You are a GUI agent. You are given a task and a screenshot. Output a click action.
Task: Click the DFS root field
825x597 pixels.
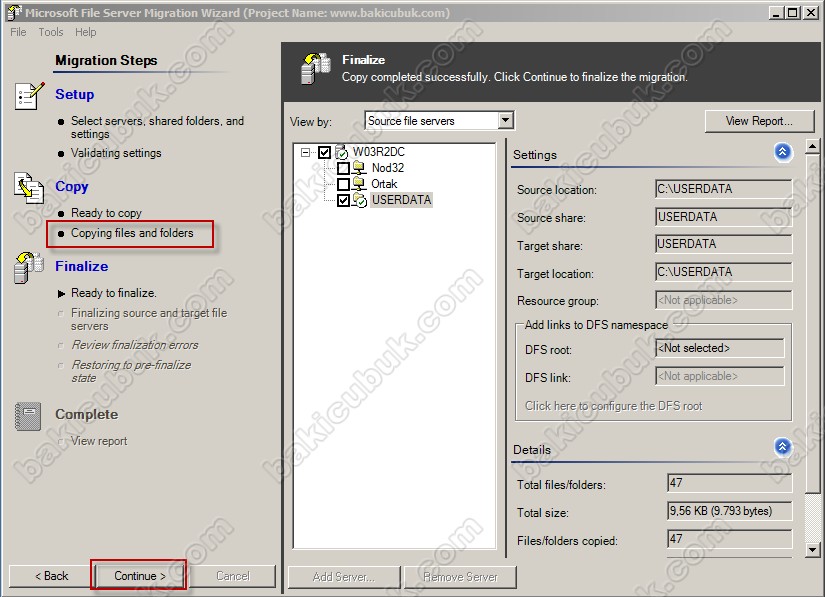720,348
